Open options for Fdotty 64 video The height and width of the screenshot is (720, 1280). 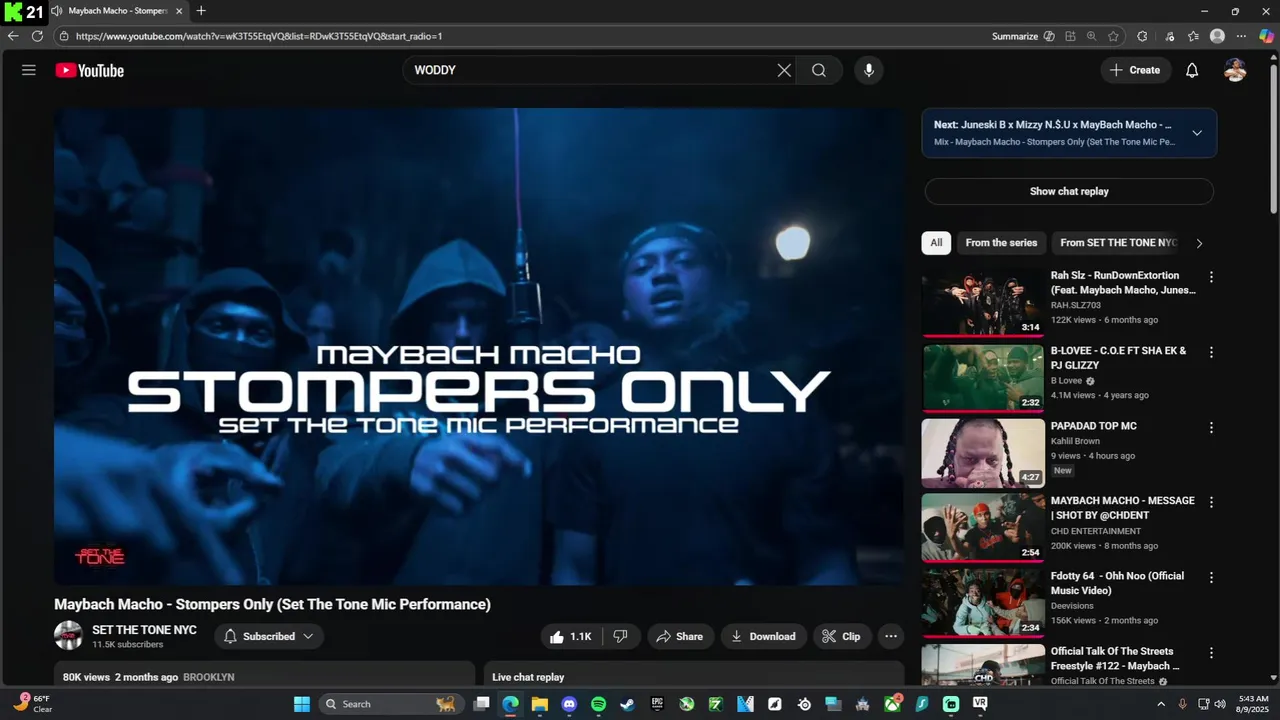coord(1211,577)
